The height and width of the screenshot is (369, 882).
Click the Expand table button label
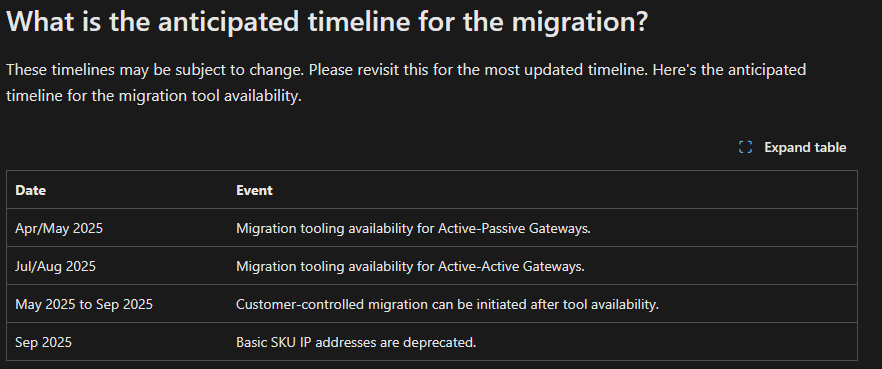[x=805, y=147]
